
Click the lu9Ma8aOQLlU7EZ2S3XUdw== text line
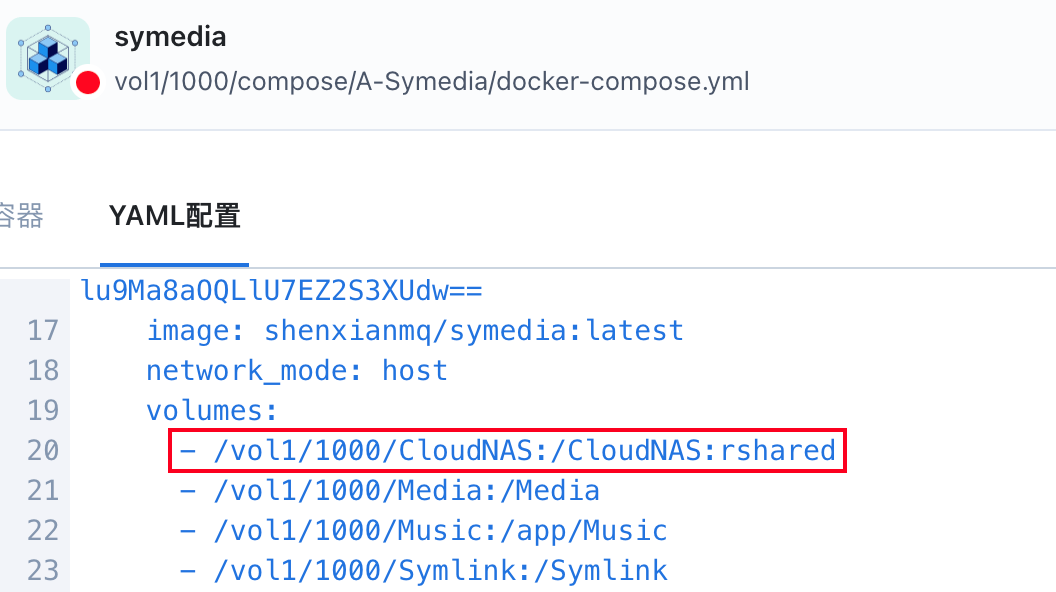282,291
